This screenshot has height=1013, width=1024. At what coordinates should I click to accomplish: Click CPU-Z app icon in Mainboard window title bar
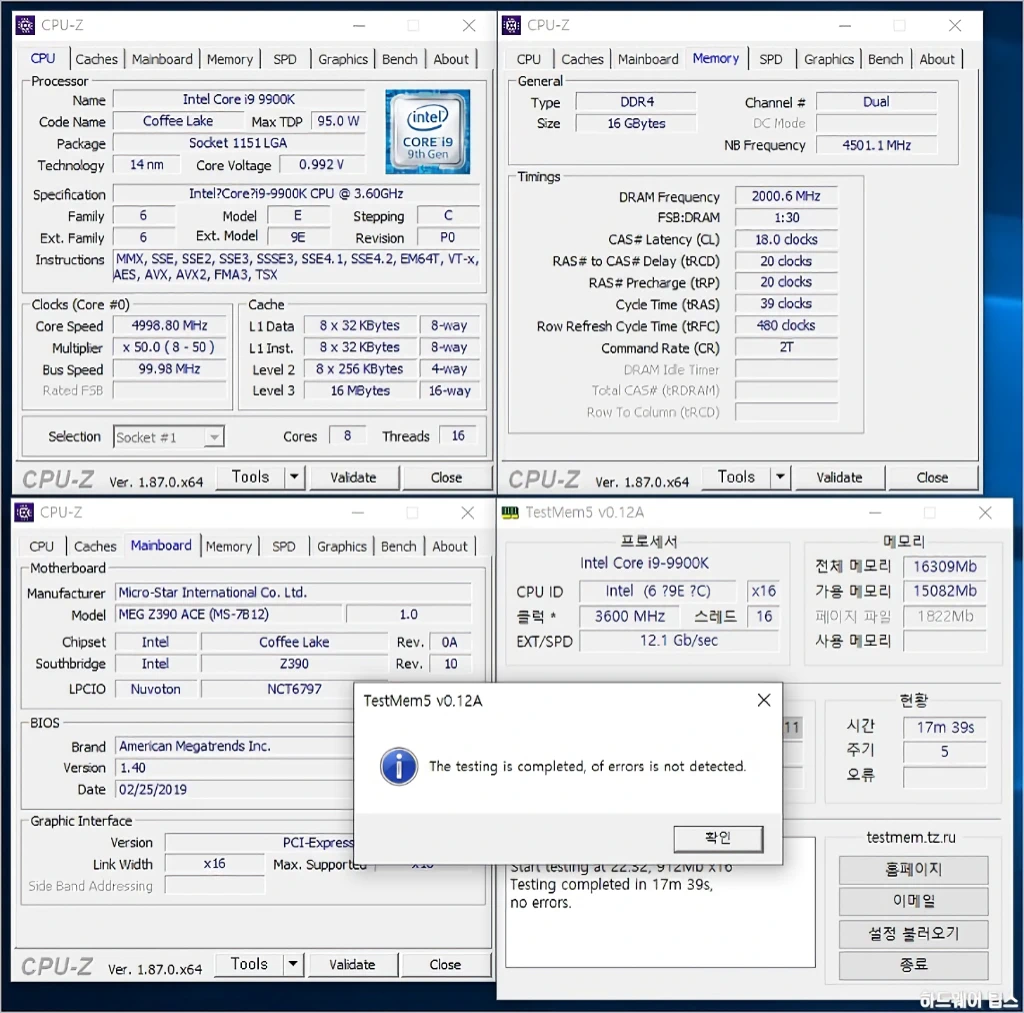click(24, 513)
